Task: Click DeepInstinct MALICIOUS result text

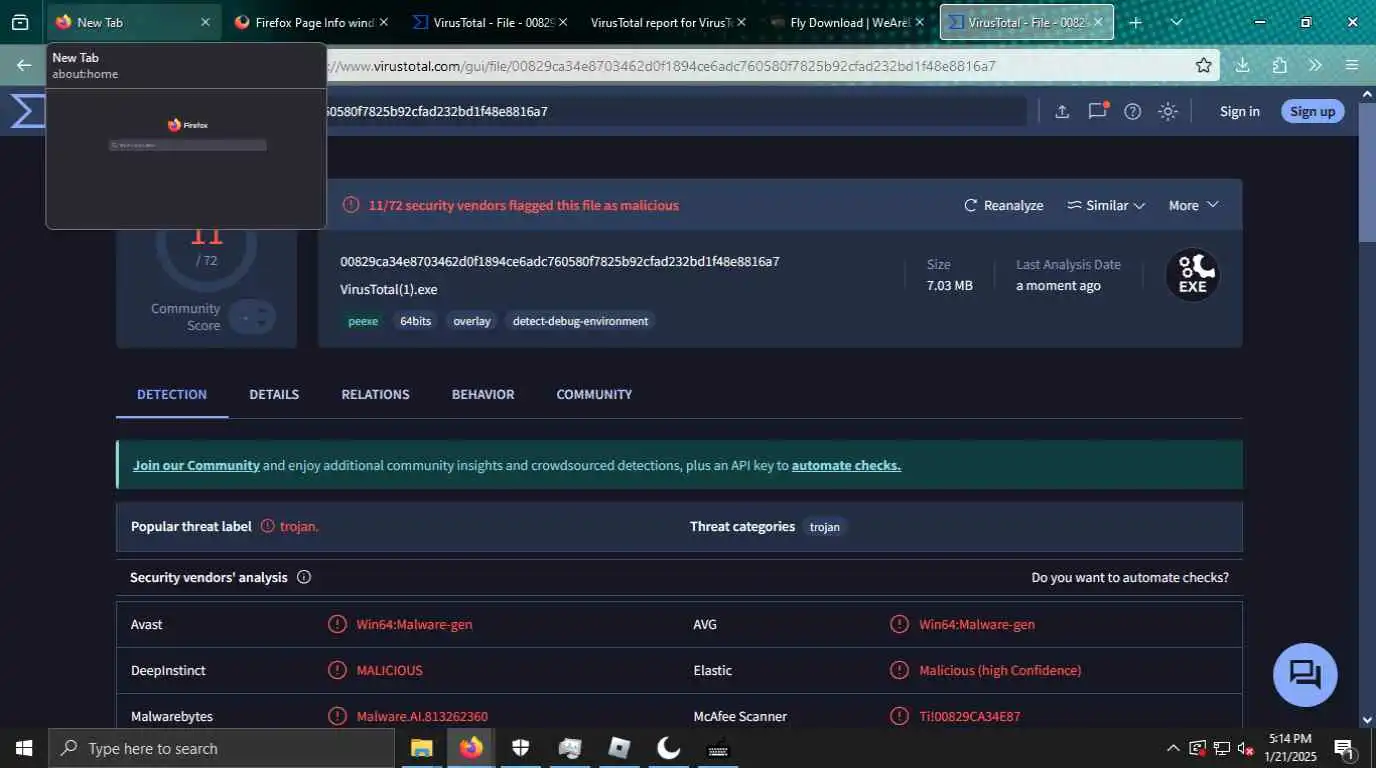Action: click(x=389, y=670)
